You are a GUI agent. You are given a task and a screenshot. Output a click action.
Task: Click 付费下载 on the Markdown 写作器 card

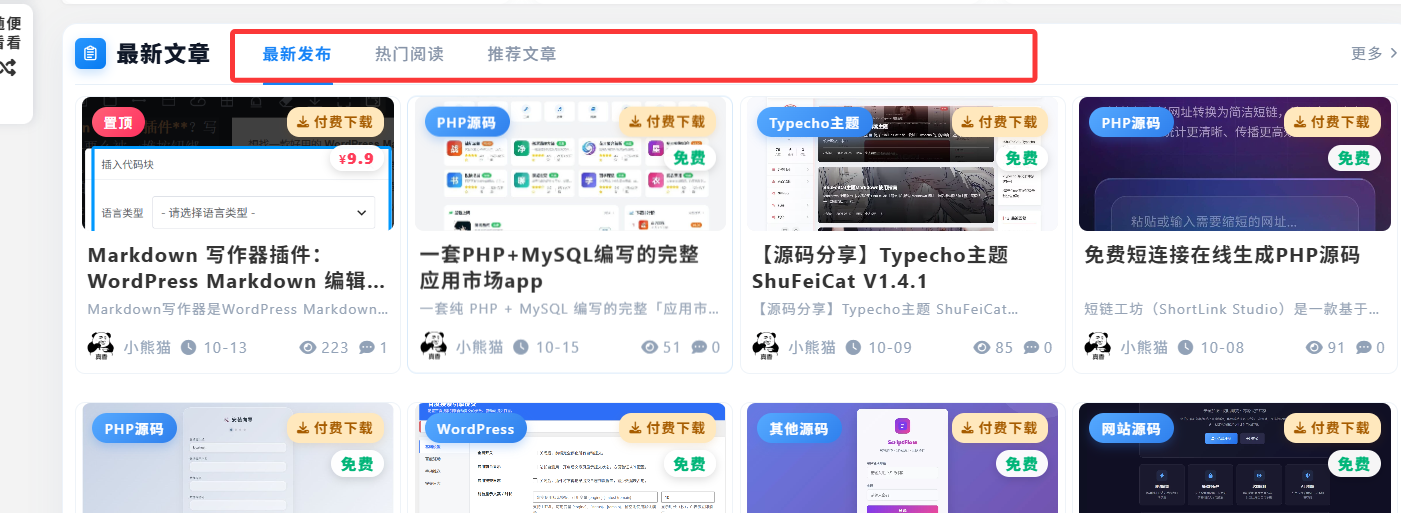334,122
